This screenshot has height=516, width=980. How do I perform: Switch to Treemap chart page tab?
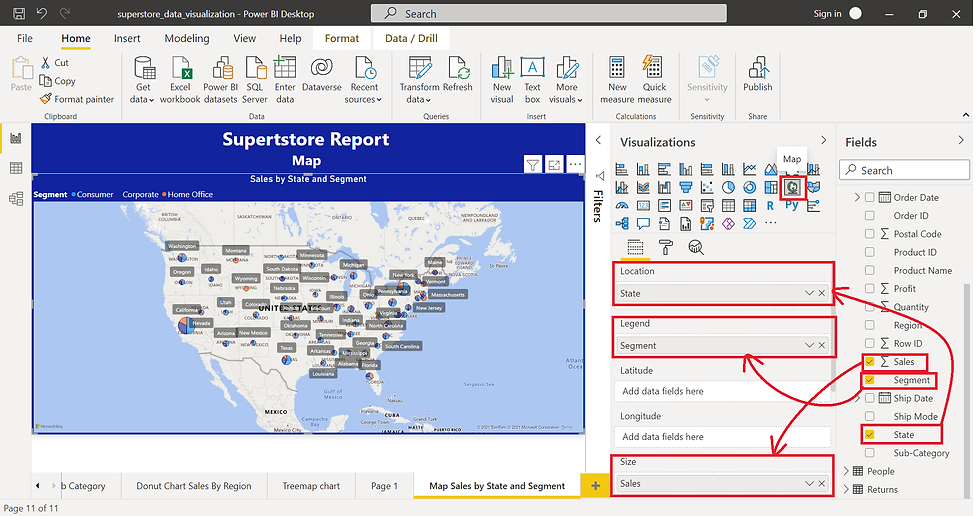(311, 486)
